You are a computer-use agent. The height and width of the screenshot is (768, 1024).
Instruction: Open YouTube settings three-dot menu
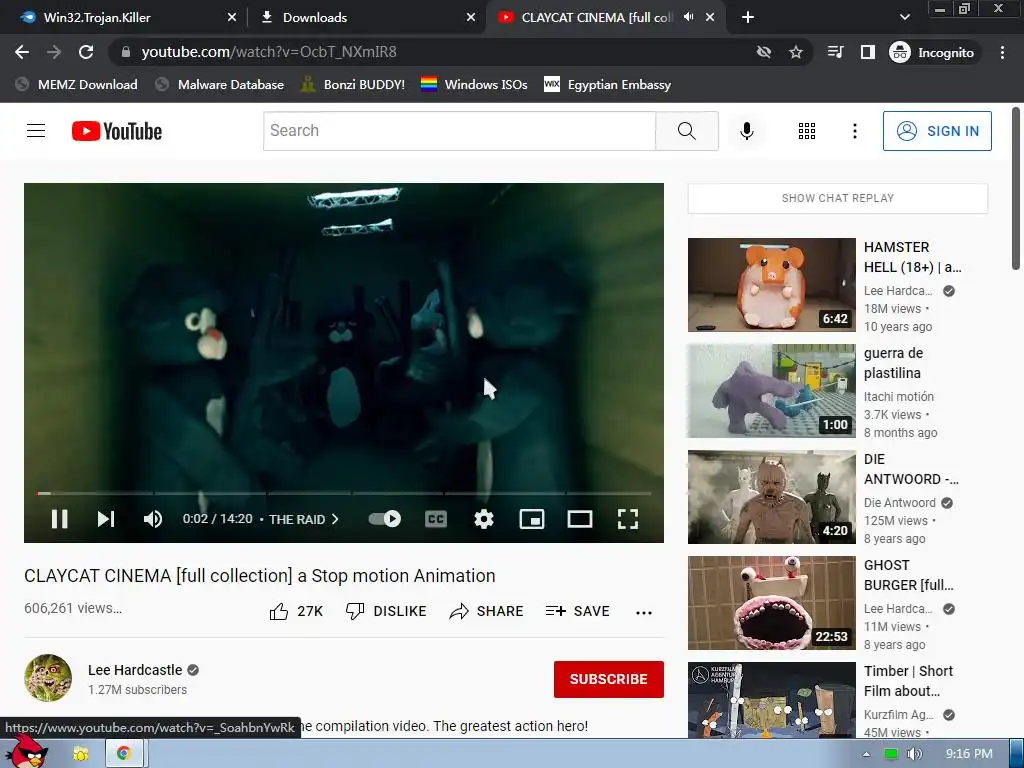pyautogui.click(x=855, y=131)
